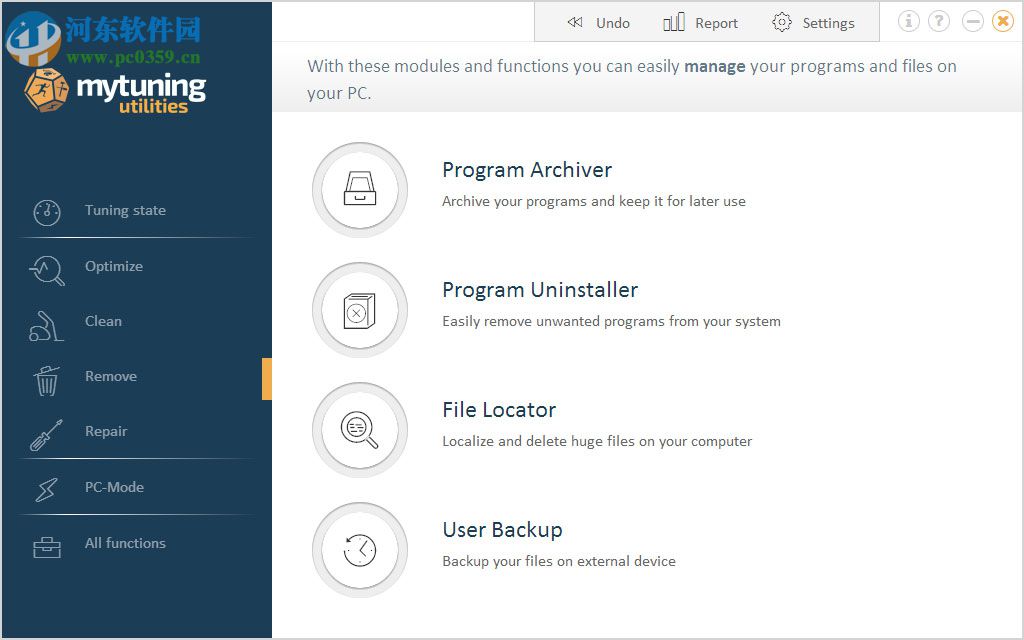Click the Optimize magnifier pulse icon
The image size is (1024, 640).
point(47,270)
